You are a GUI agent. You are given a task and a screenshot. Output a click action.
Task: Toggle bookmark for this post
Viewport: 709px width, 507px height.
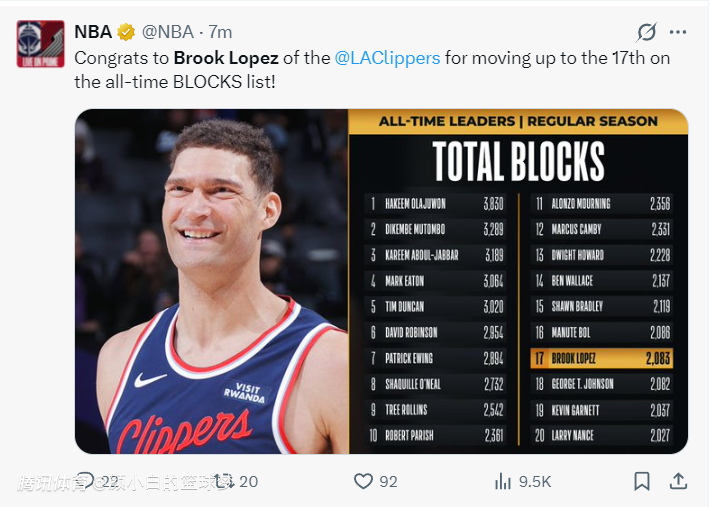coord(642,481)
